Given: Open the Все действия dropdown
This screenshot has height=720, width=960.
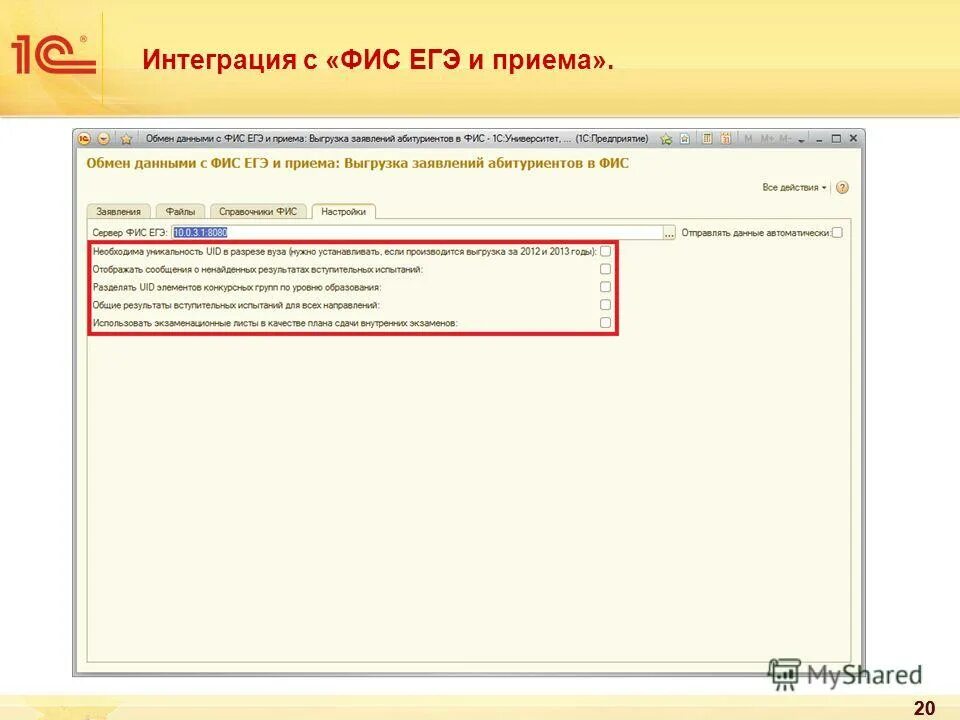Looking at the screenshot, I should click(795, 186).
